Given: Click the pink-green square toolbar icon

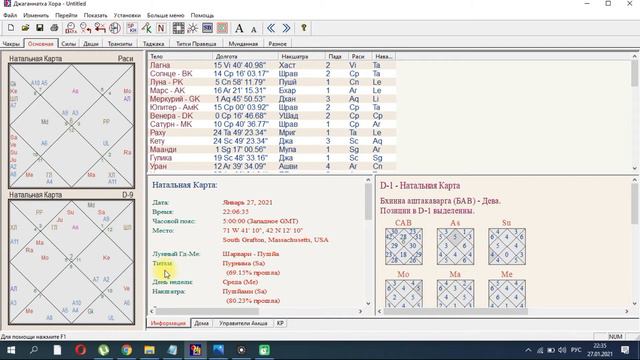Looking at the screenshot, I should 222,28.
